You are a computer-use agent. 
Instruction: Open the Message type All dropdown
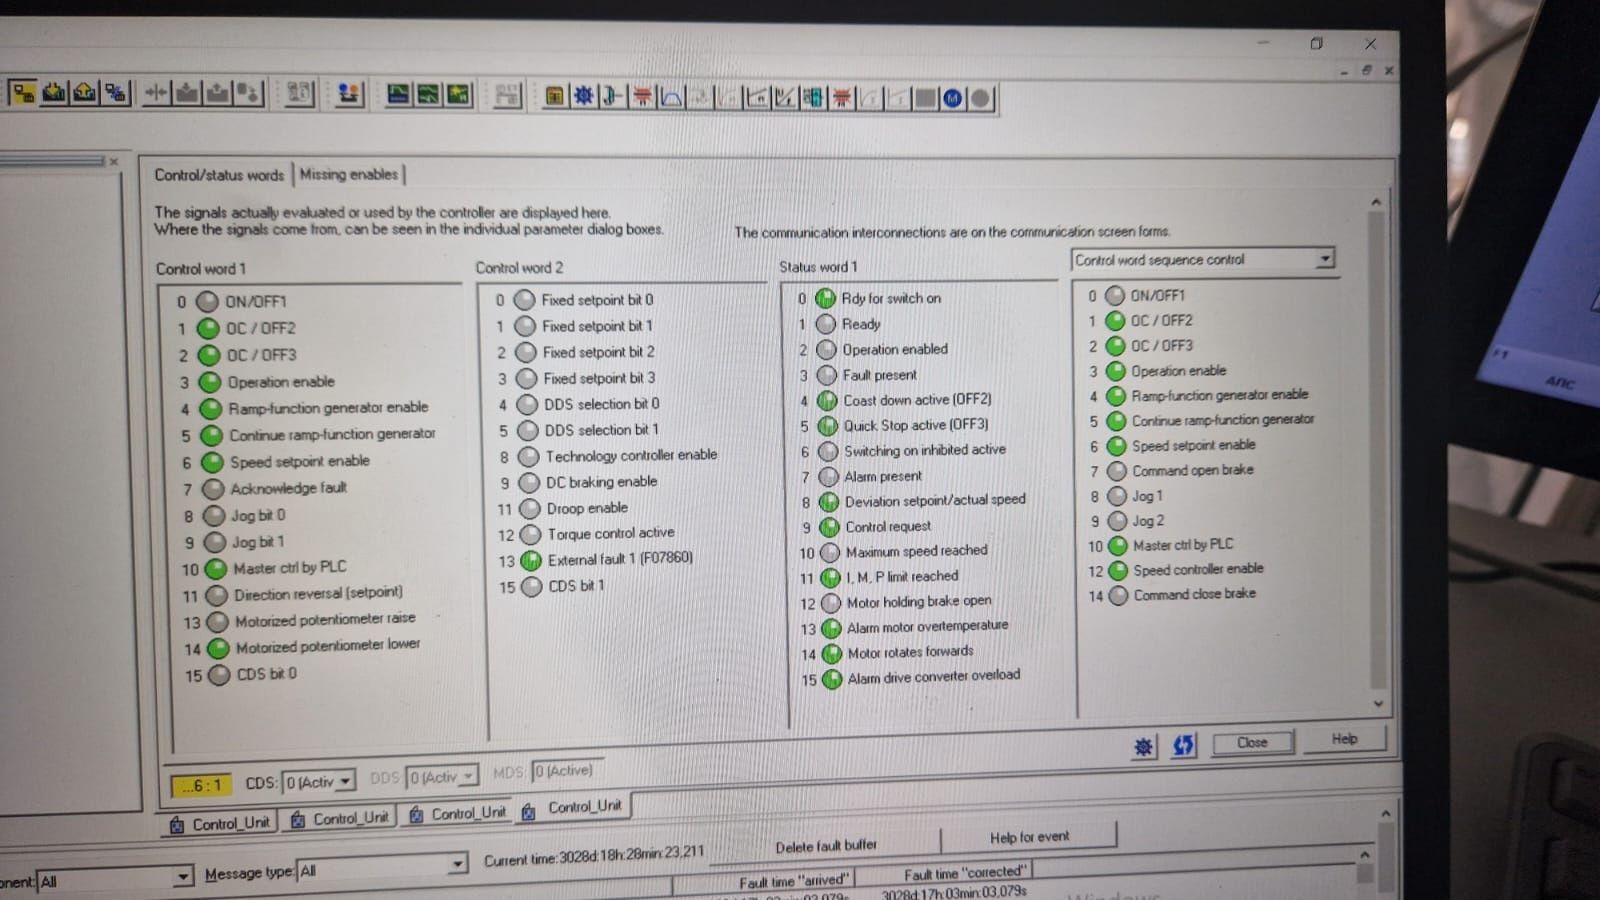[458, 863]
